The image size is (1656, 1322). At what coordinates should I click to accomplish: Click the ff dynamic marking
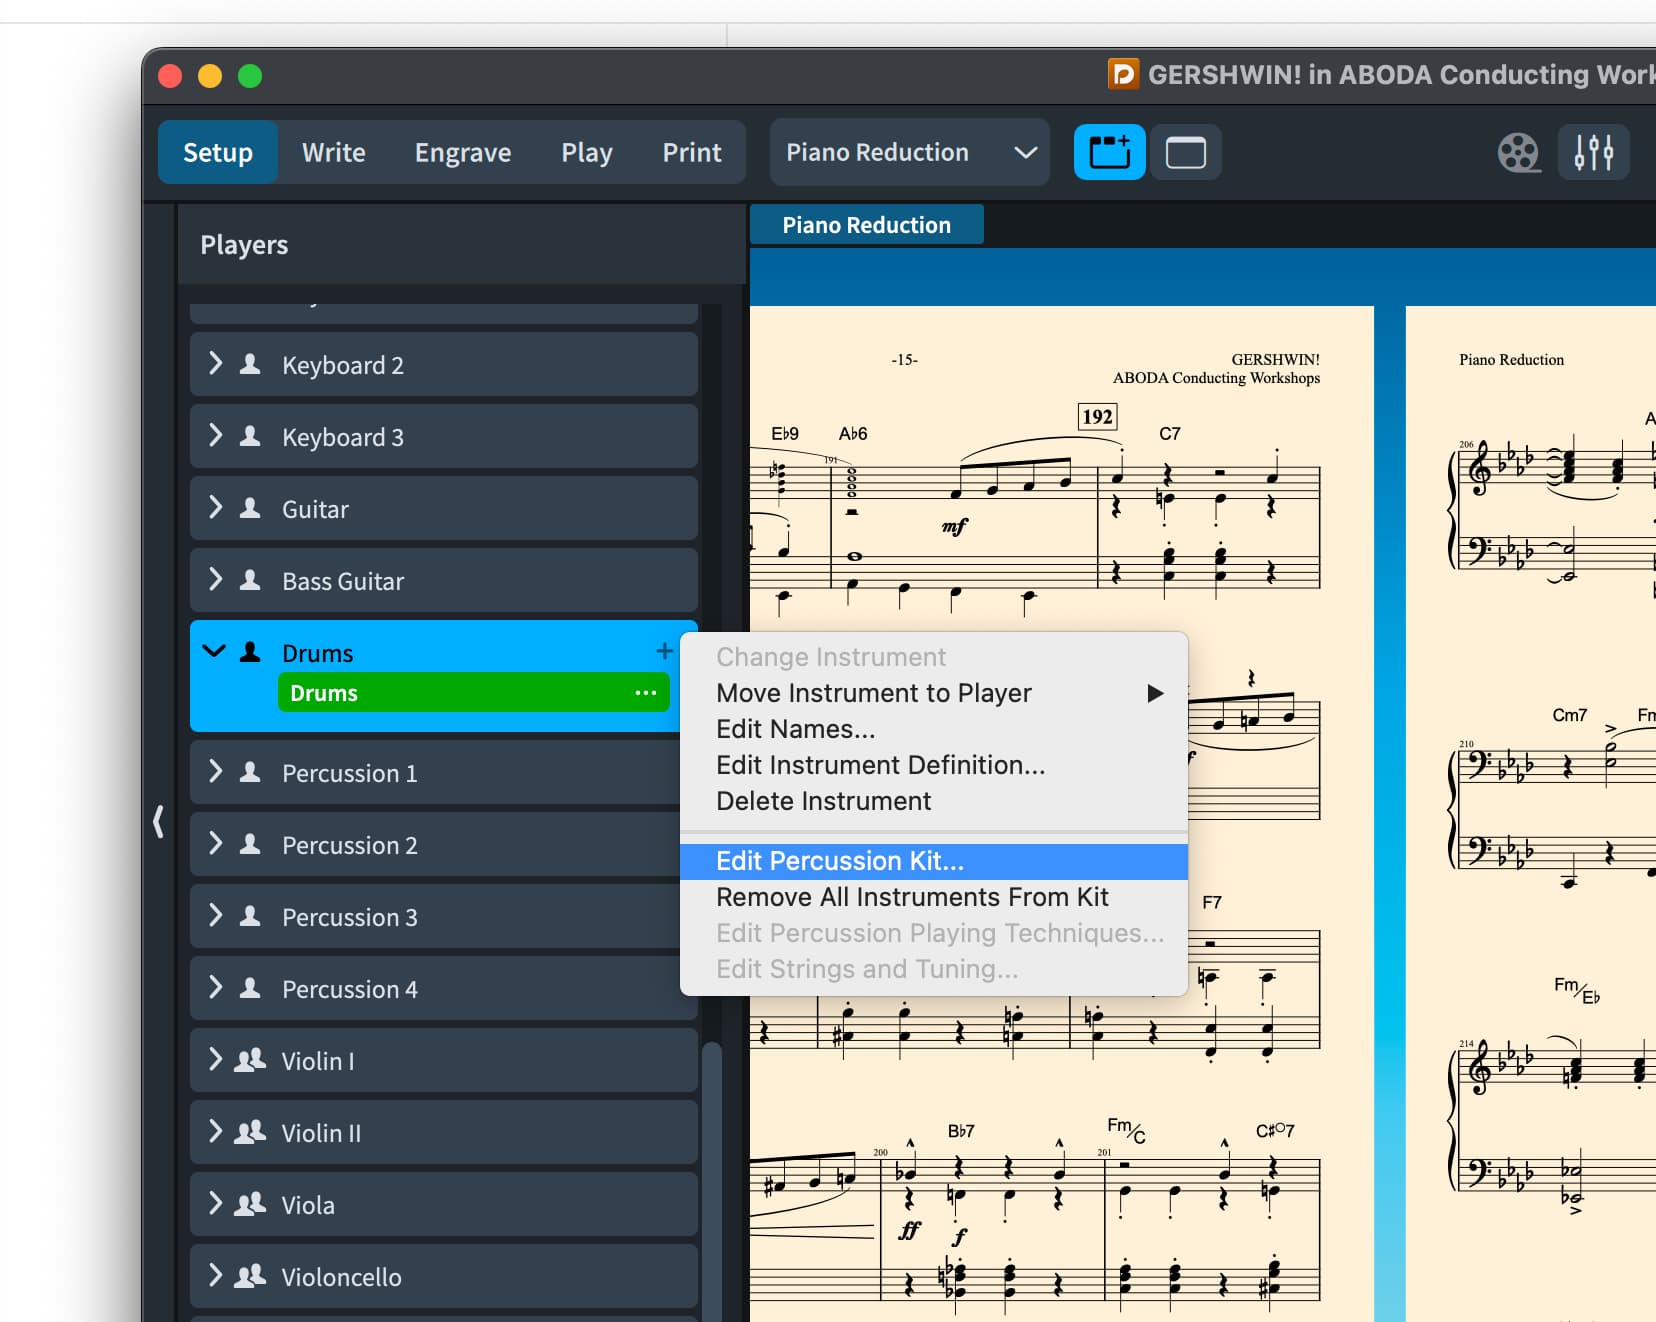[x=908, y=1230]
